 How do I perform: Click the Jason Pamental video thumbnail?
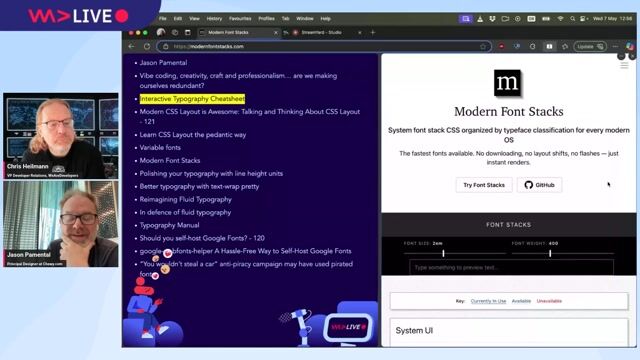click(x=61, y=224)
